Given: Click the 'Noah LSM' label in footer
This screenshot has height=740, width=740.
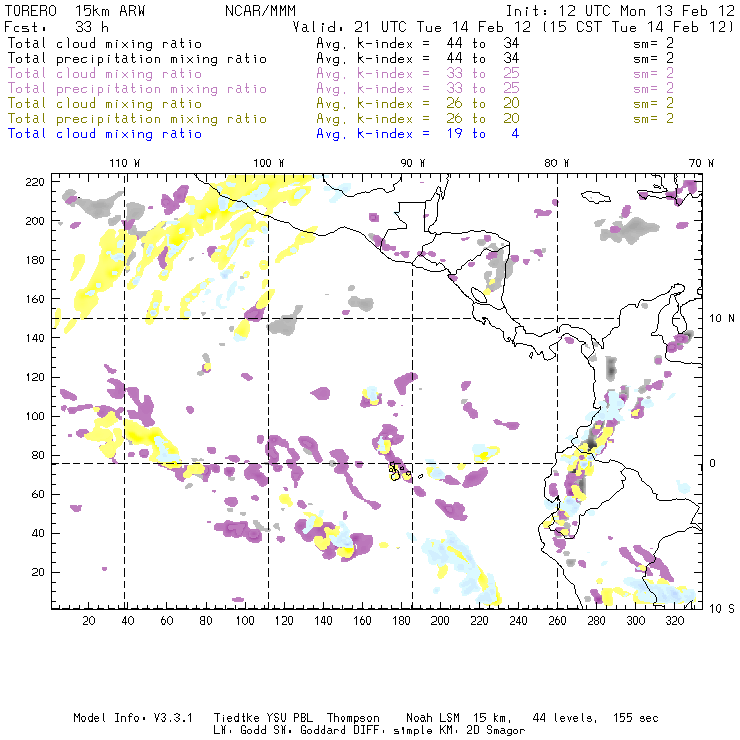Looking at the screenshot, I should (433, 718).
